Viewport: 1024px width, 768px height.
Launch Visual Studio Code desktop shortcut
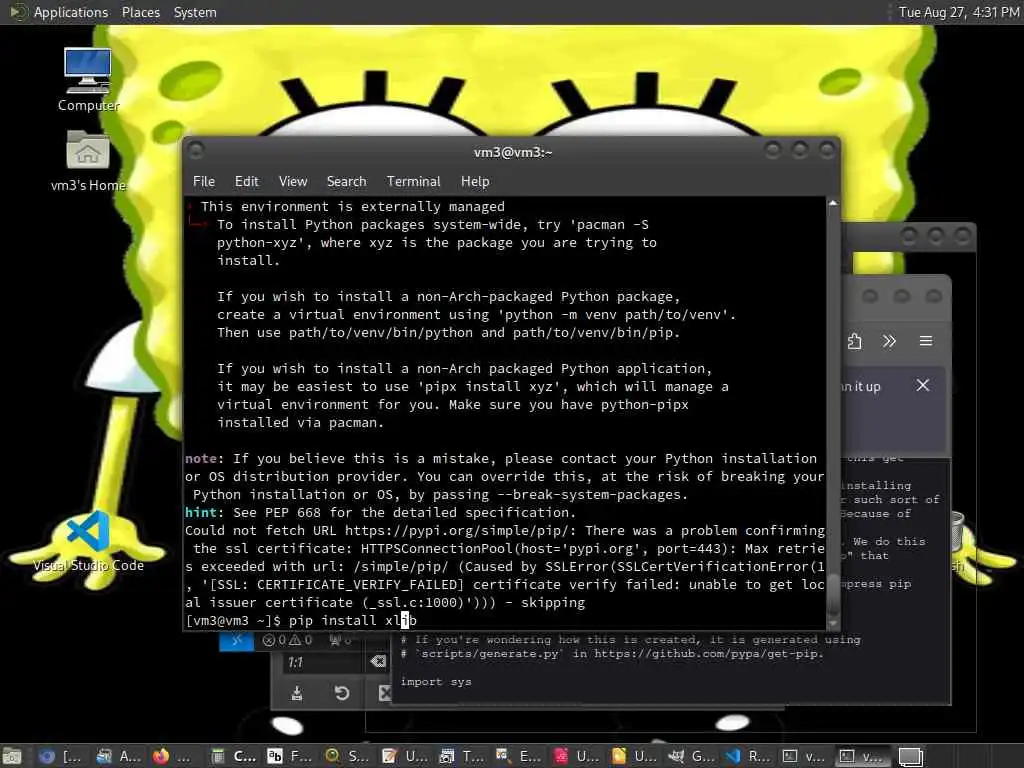[88, 542]
